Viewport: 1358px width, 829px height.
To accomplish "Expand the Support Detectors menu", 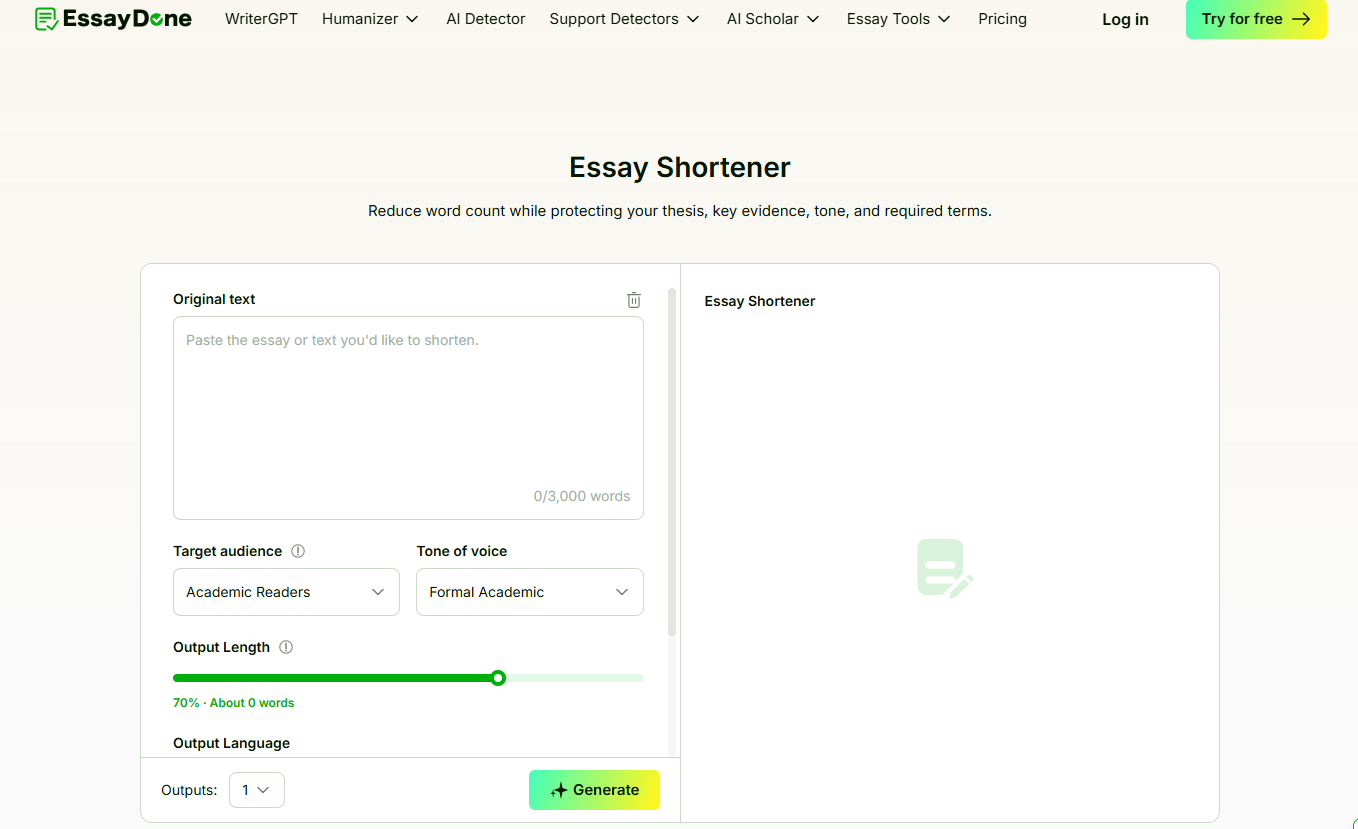I will tap(625, 19).
